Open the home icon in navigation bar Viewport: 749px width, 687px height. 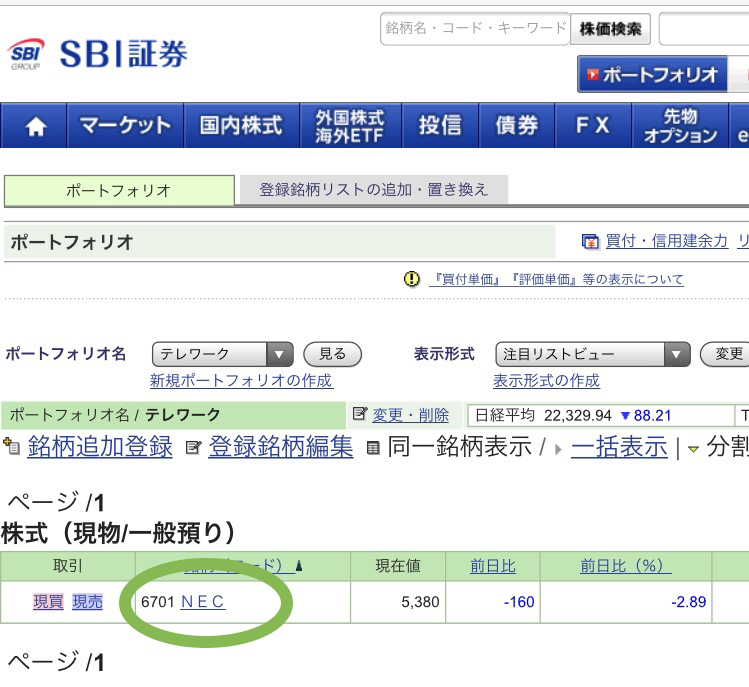36,126
